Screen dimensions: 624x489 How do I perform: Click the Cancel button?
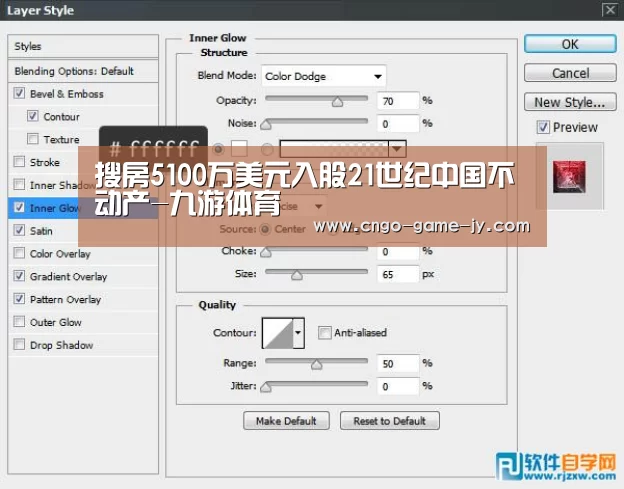(x=570, y=73)
